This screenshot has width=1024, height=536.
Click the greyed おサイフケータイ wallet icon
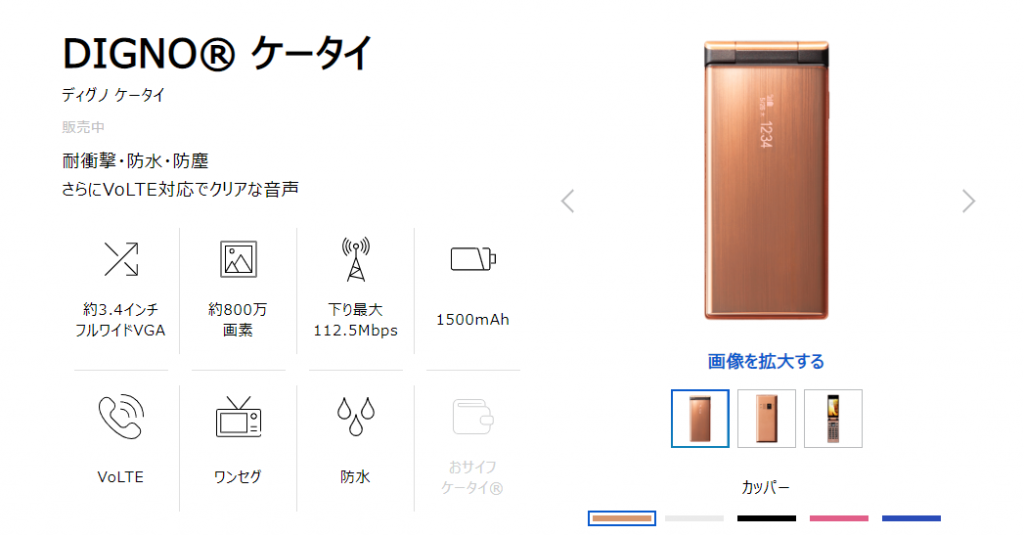(473, 417)
